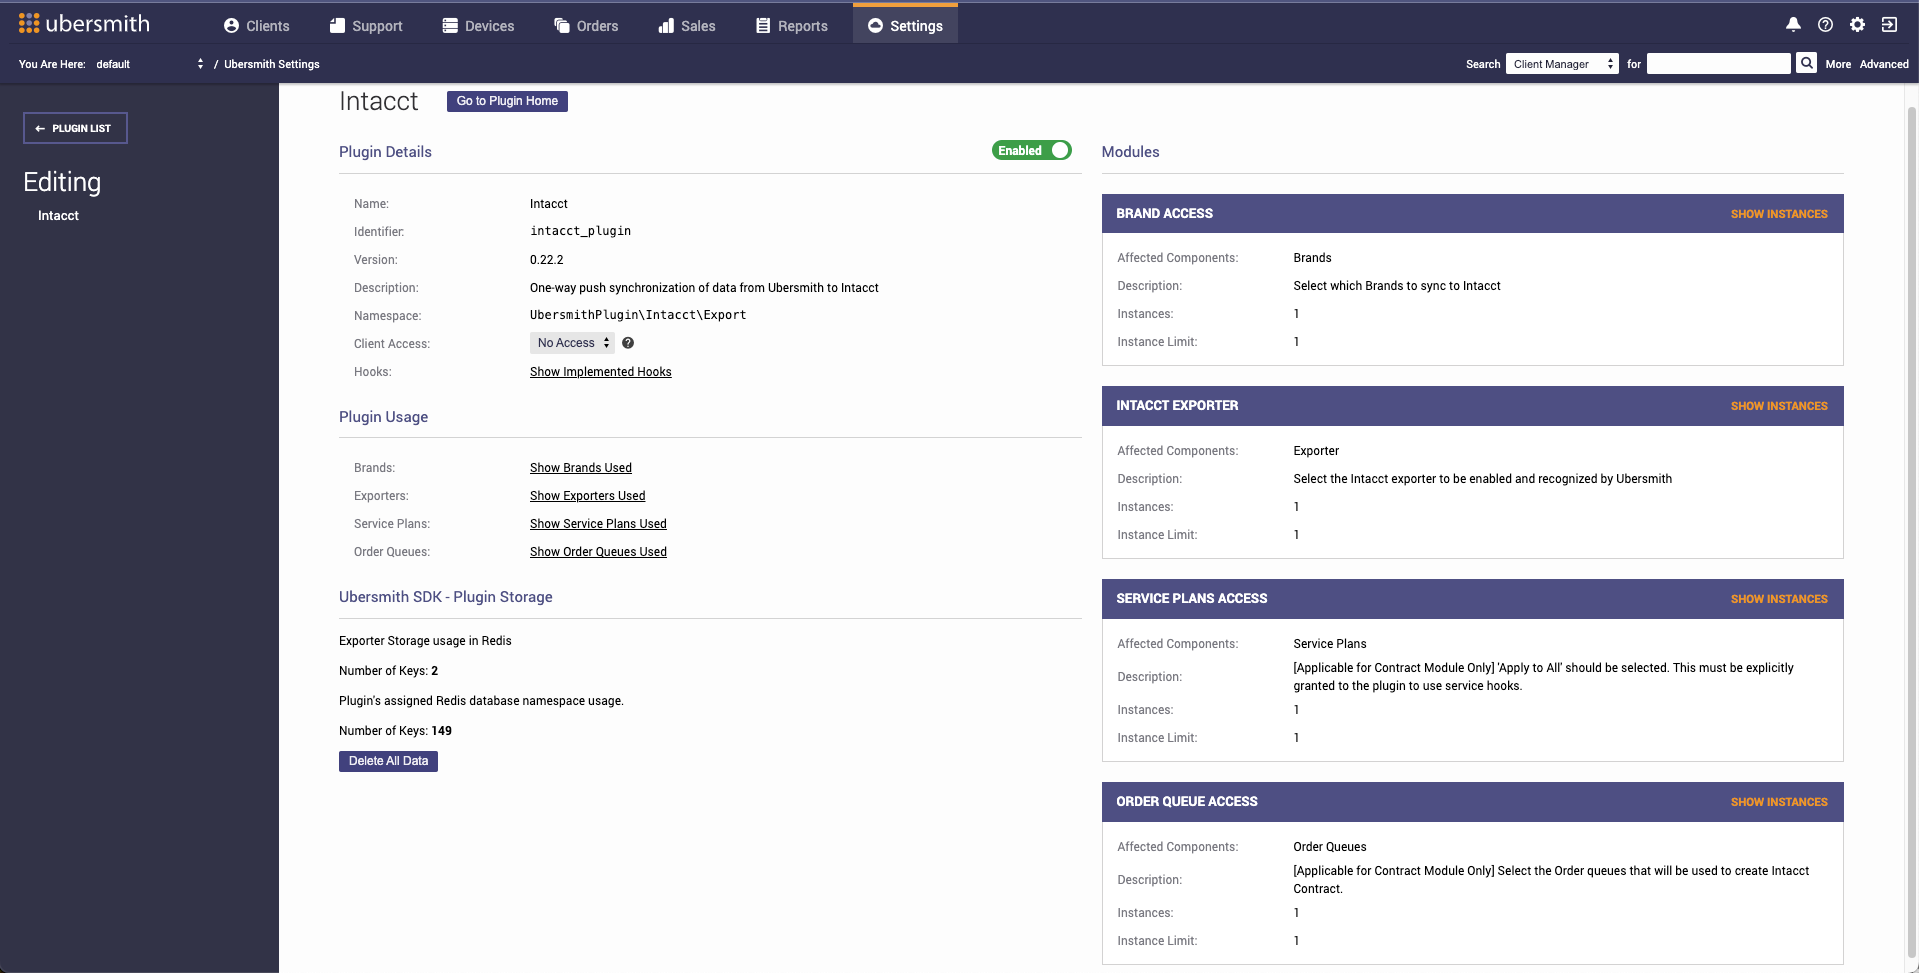This screenshot has height=973, width=1919.
Task: Click Client Access help tooltip icon
Action: (x=628, y=343)
